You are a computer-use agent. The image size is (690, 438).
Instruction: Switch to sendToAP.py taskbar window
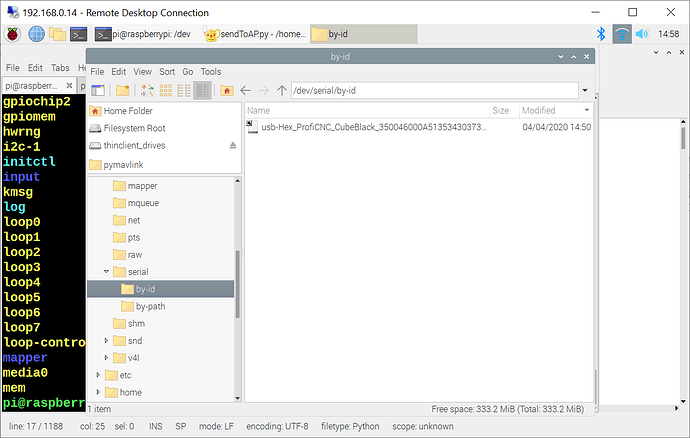(x=255, y=34)
